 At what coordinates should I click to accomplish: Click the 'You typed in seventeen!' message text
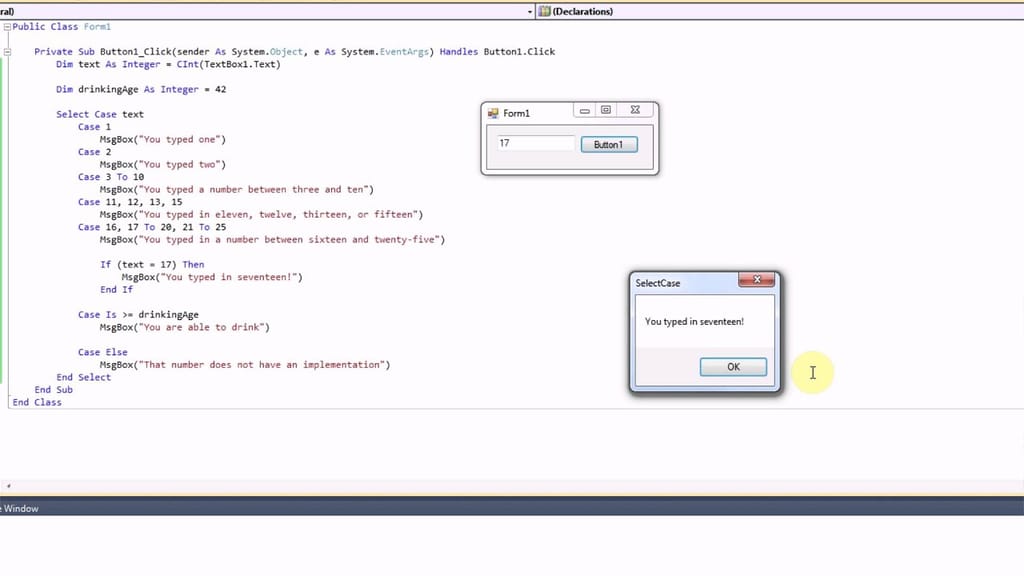coord(693,321)
